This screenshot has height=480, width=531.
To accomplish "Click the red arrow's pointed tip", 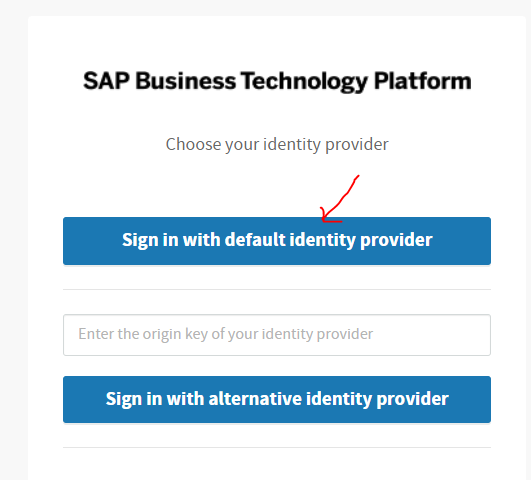I will click(322, 221).
